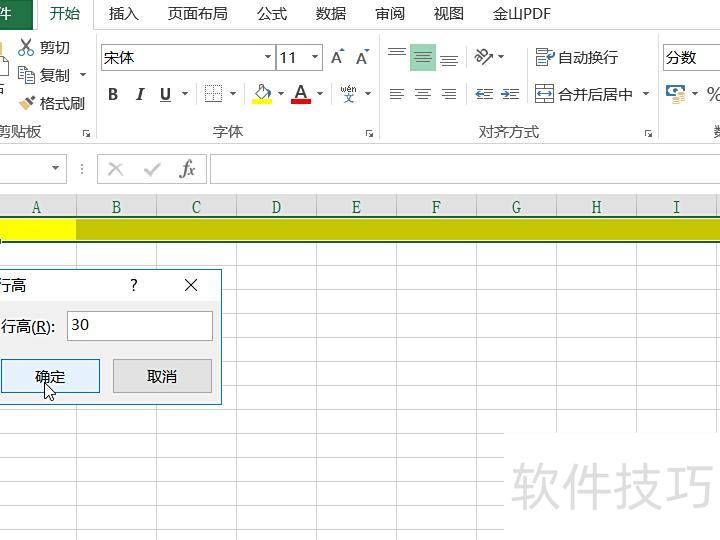Decrease indent icon
The image size is (720, 540).
484,94
